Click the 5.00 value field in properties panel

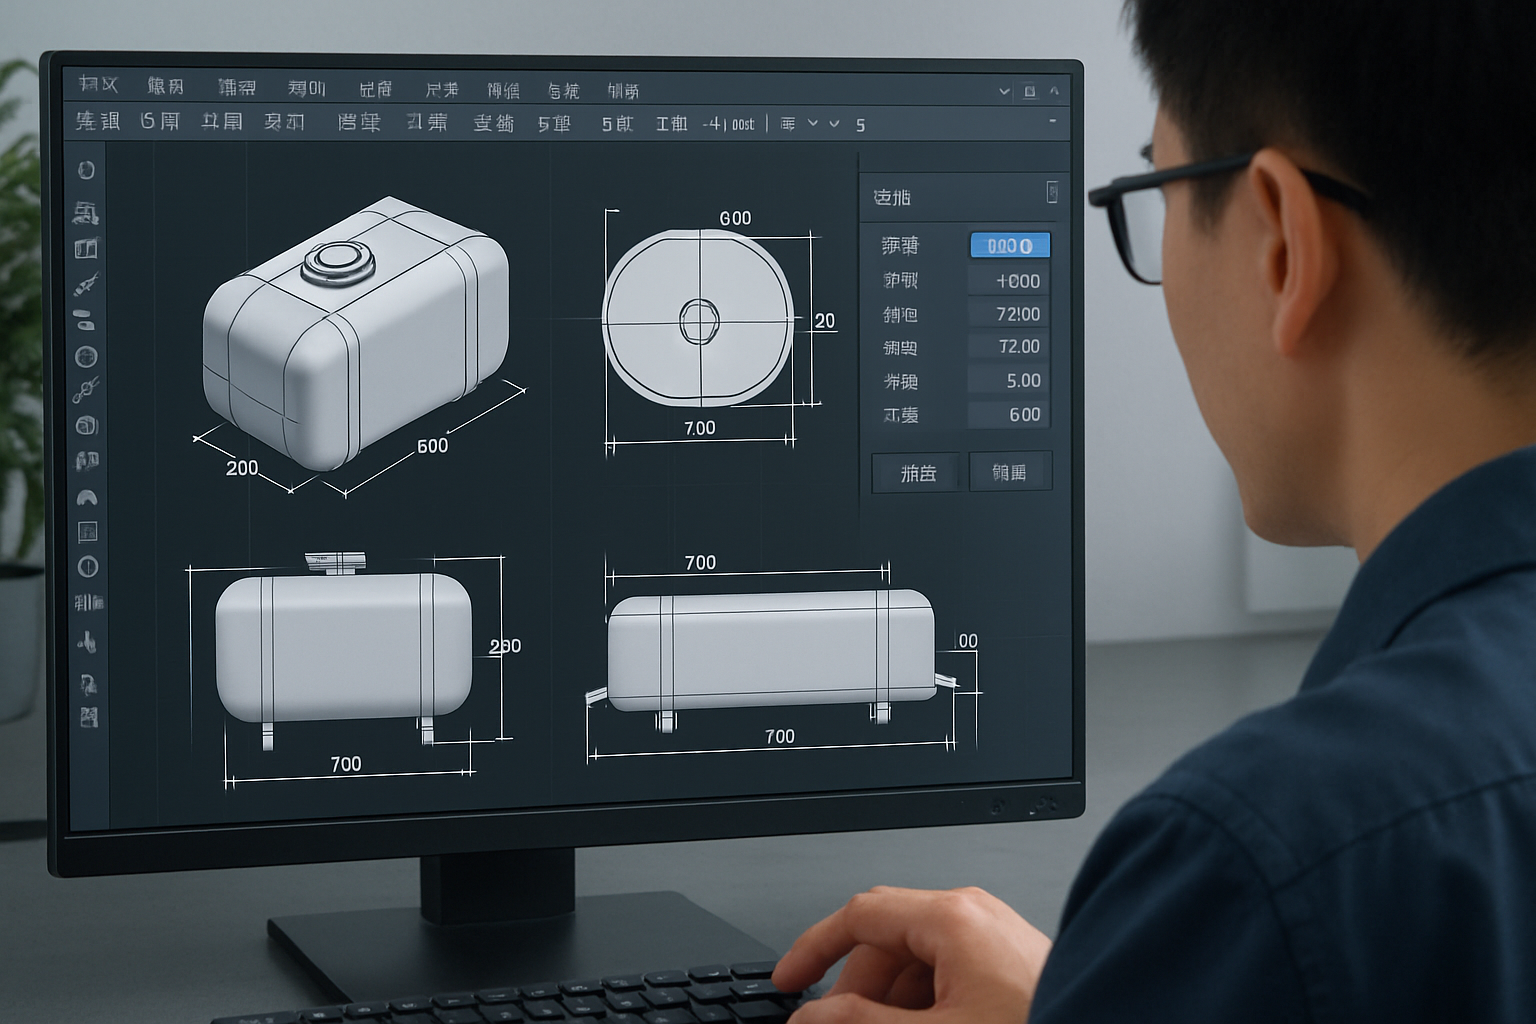[1008, 381]
